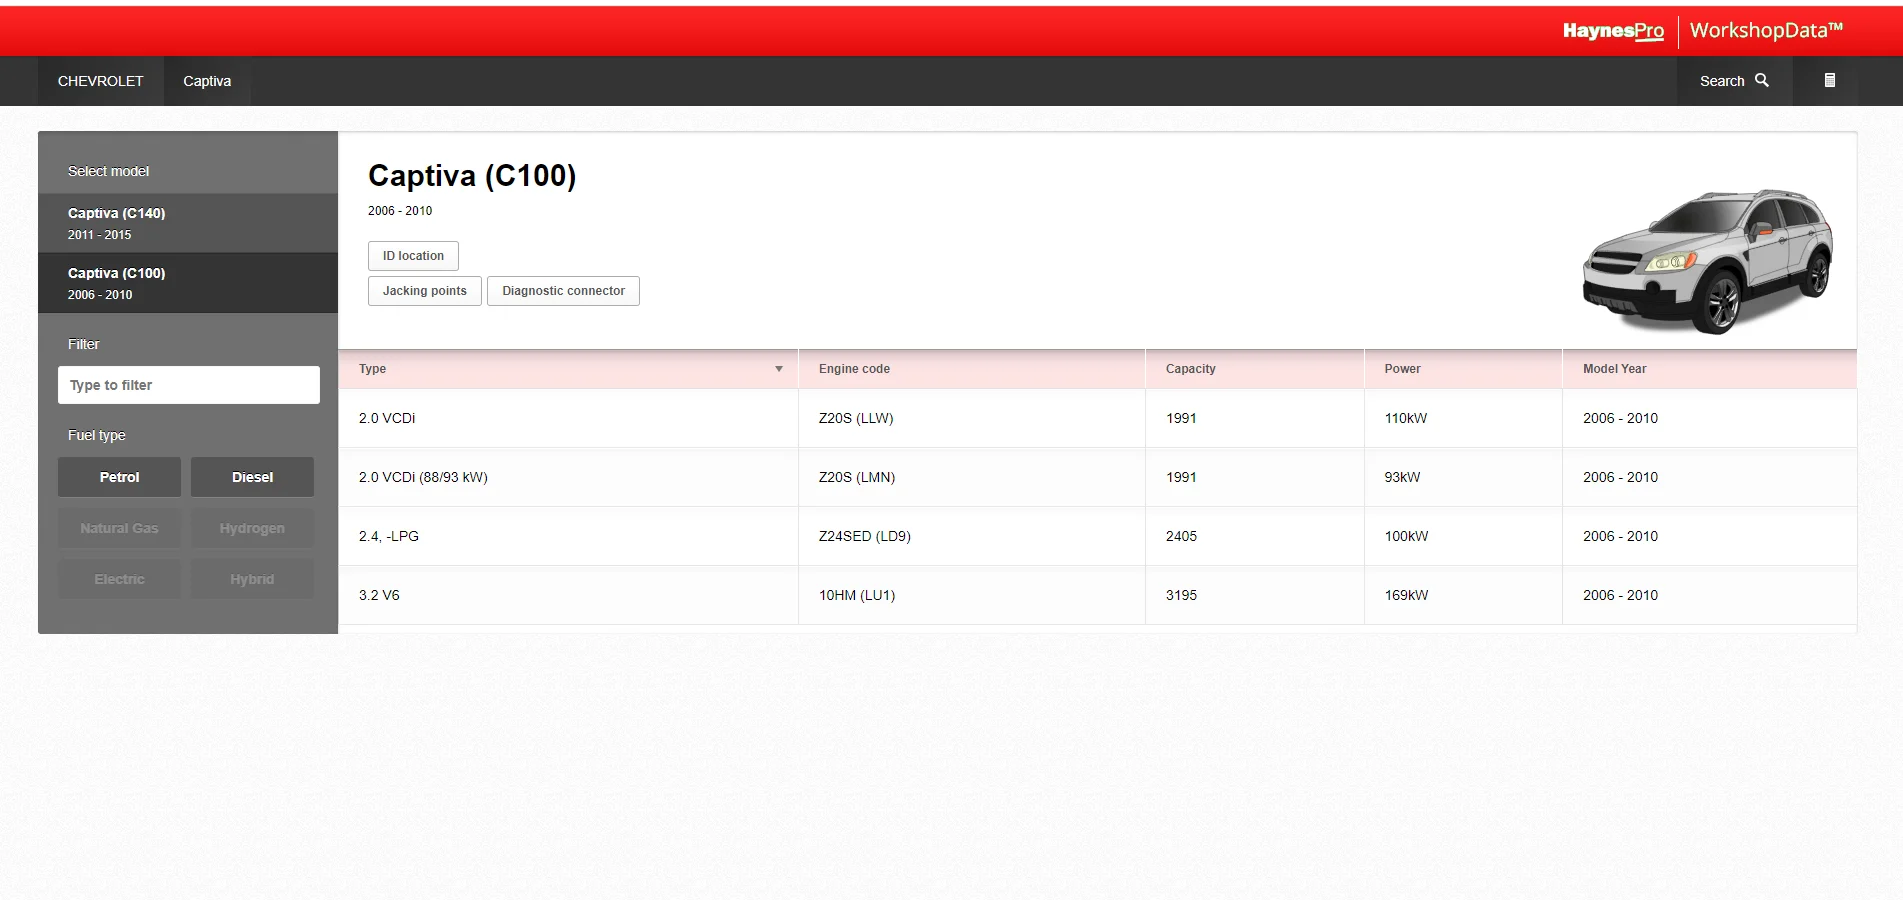Click the Captiva (C100) page heading

pos(472,175)
